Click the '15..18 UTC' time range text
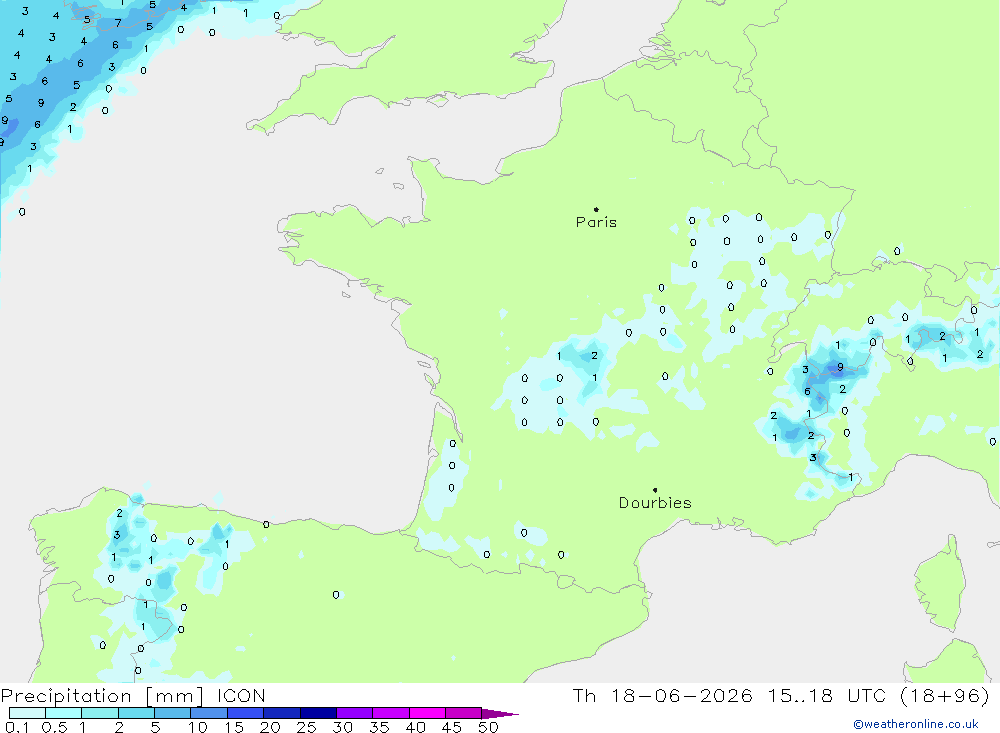This screenshot has height=733, width=1000. (829, 695)
